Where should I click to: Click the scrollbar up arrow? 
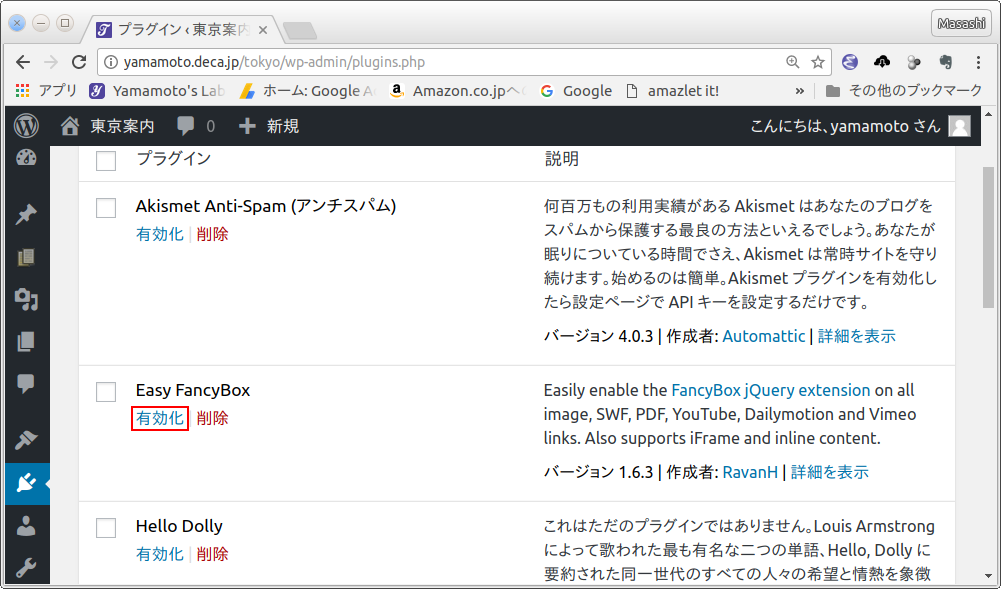989,115
